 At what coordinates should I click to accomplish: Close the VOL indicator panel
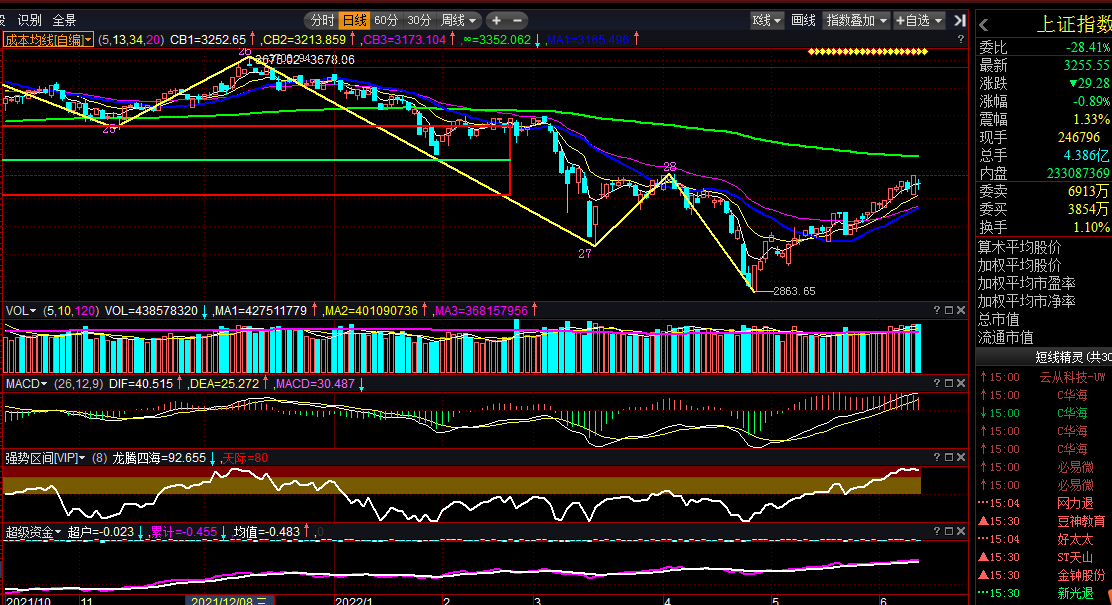pos(961,310)
